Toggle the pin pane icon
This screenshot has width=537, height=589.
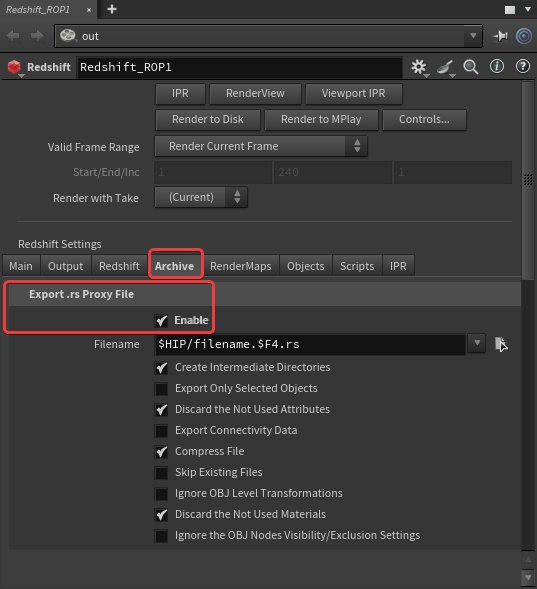pyautogui.click(x=501, y=36)
